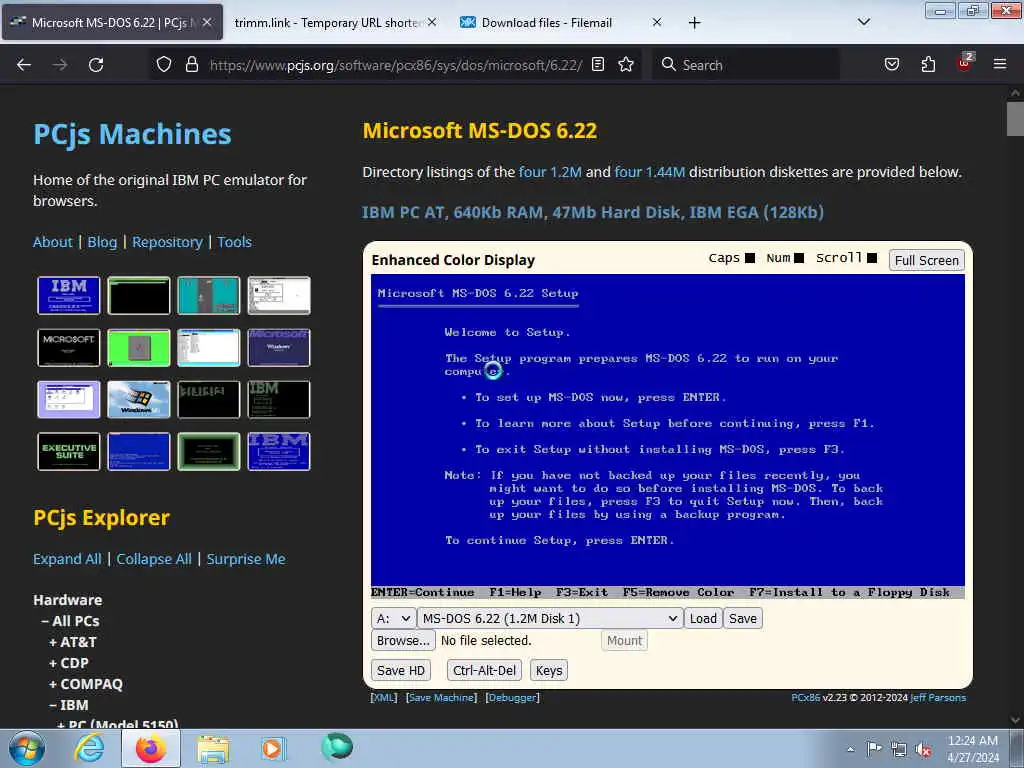Viewport: 1024px width, 768px height.
Task: Switch to the Microsoft MS-DOS 6.22 tab
Action: 112,22
